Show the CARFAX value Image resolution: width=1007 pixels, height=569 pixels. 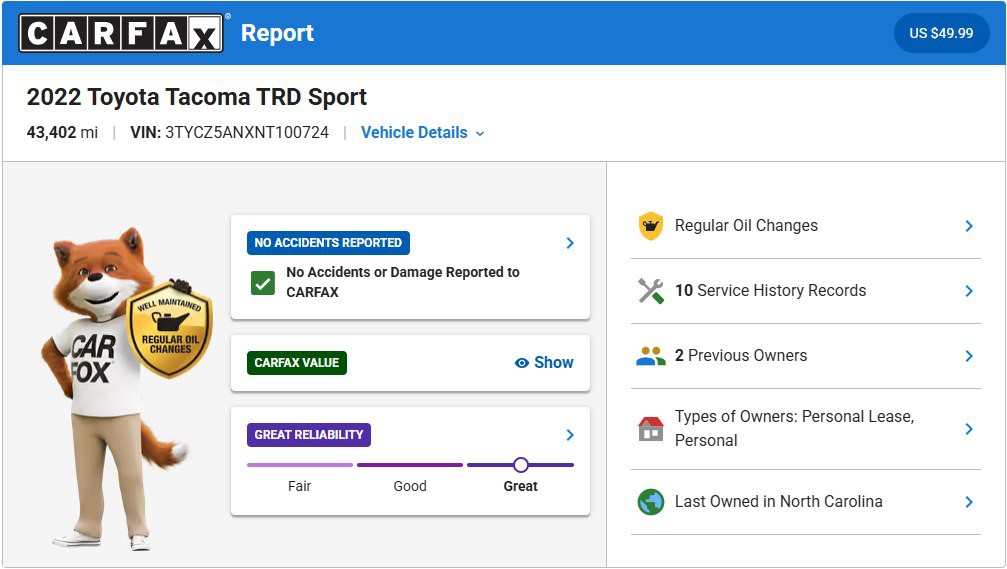(544, 363)
